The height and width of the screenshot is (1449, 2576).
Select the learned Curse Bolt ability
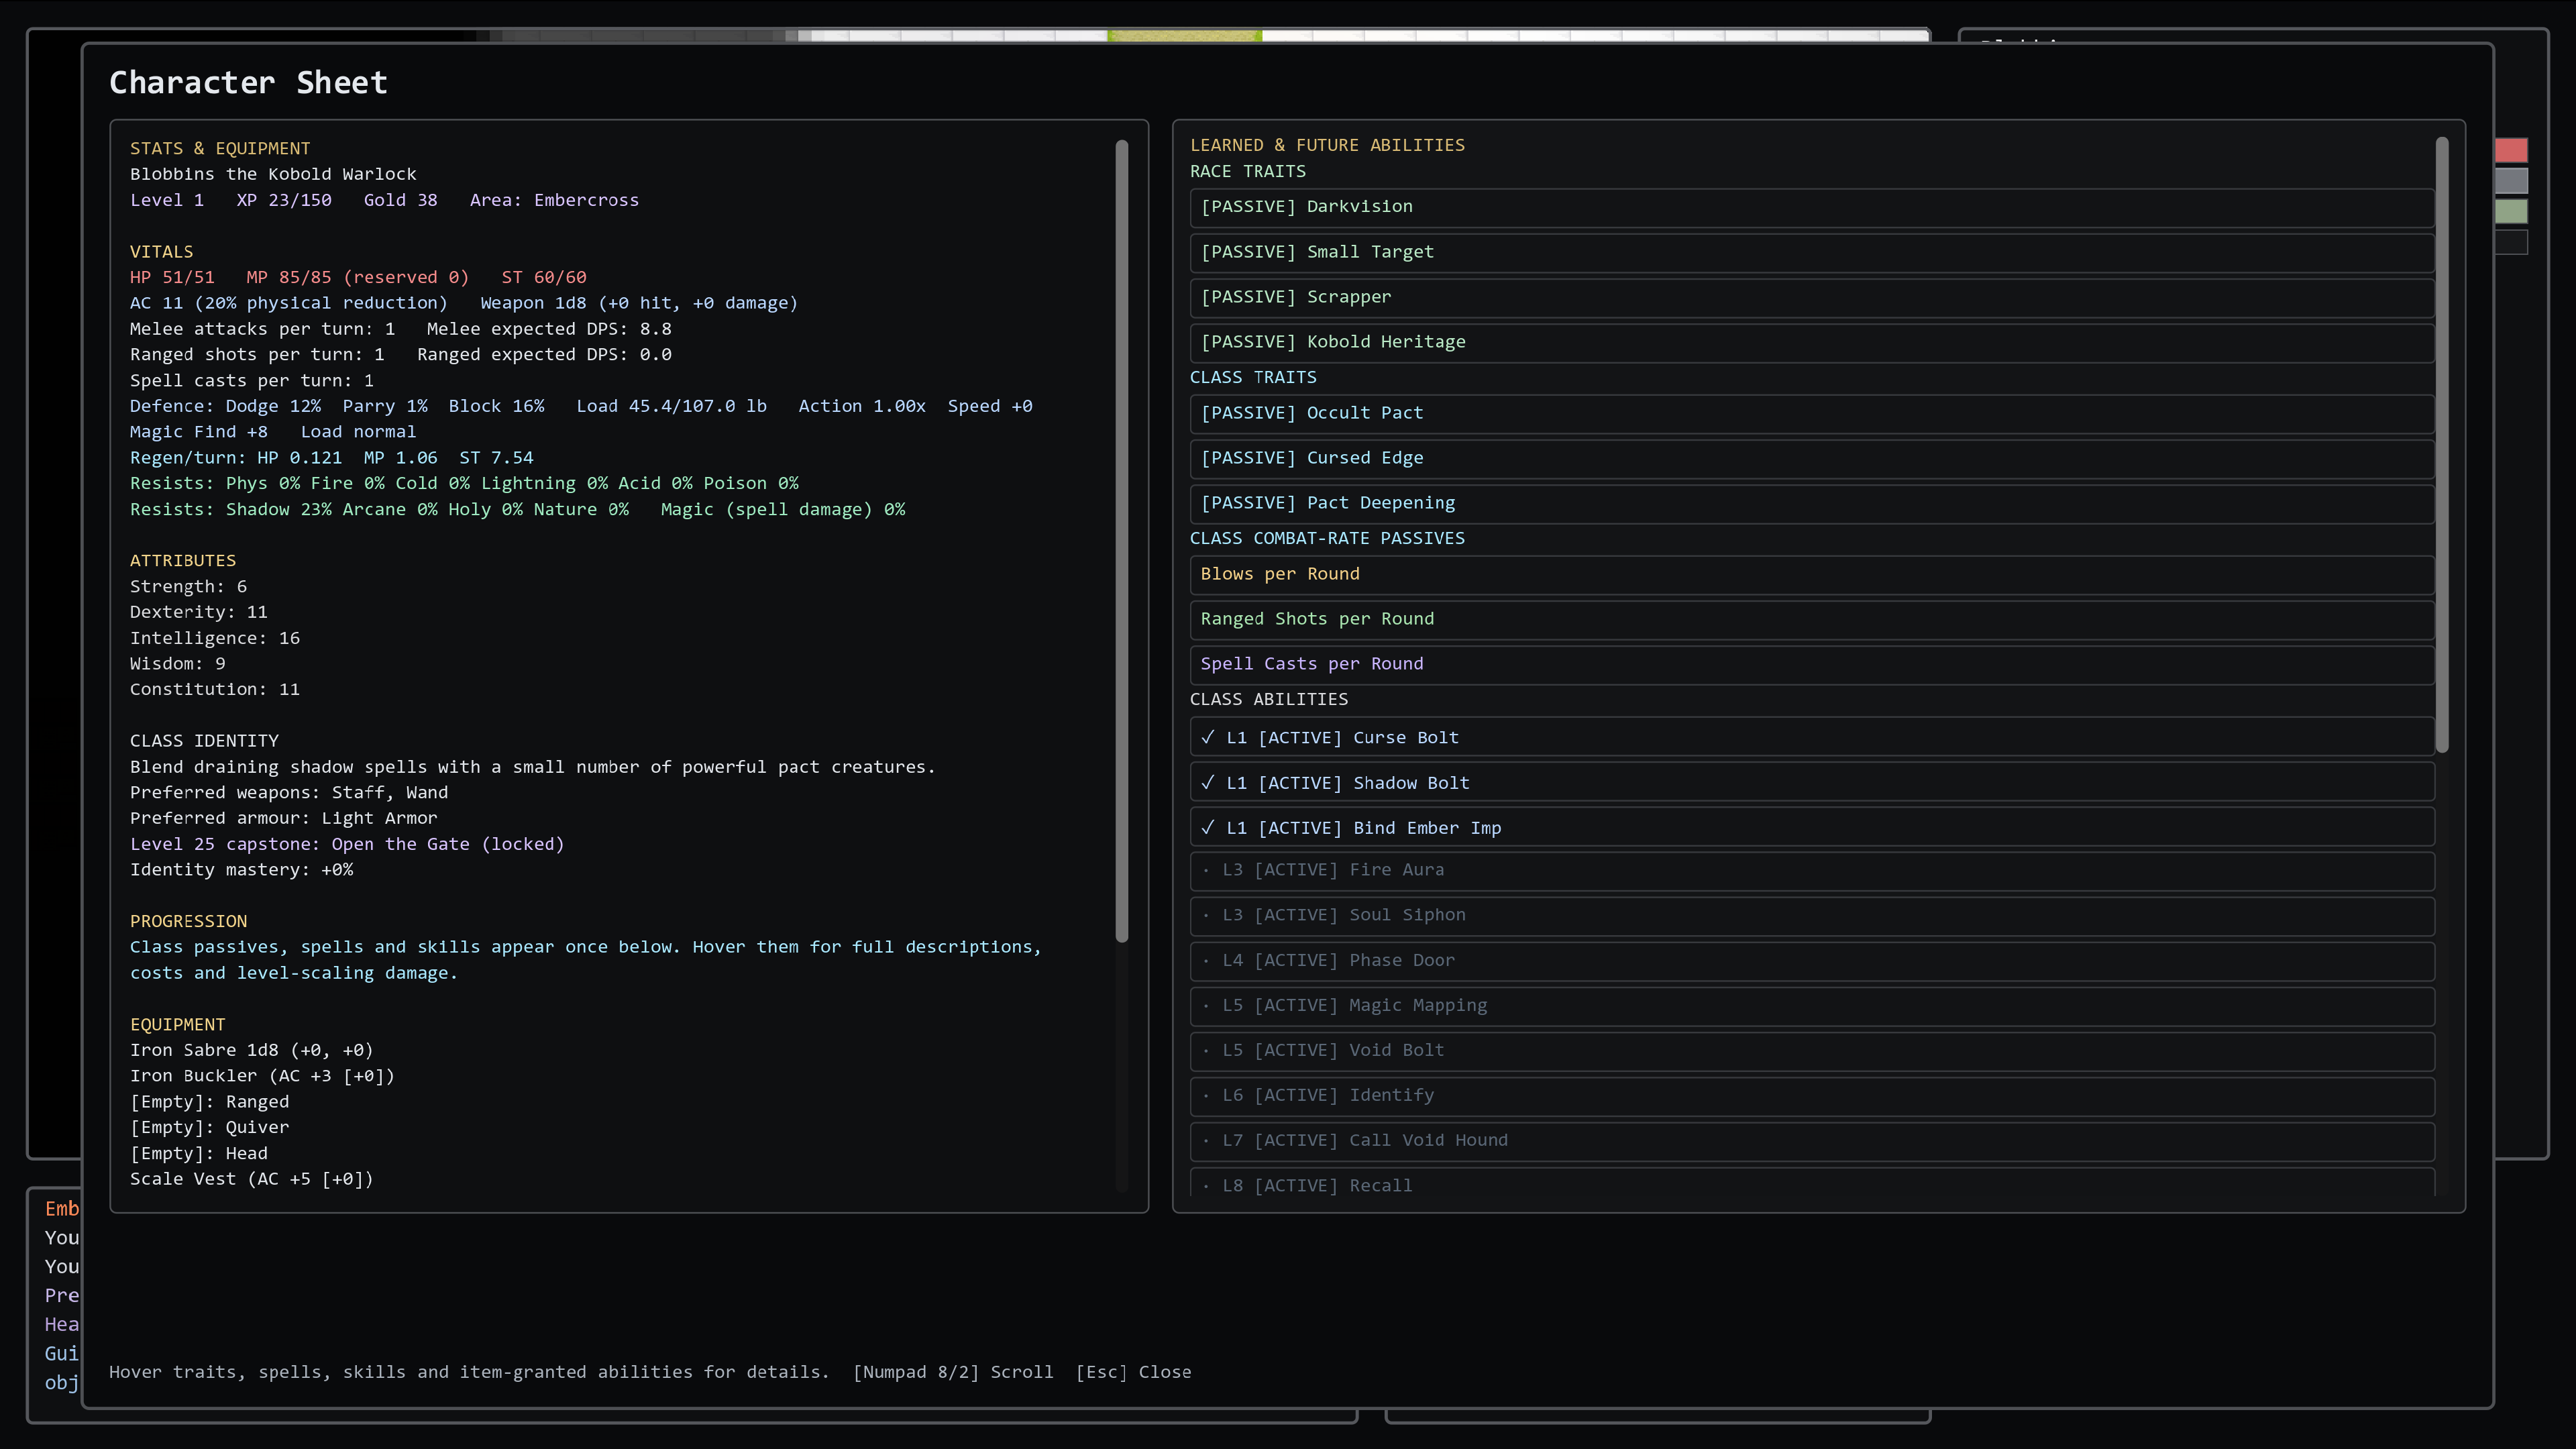(1811, 737)
